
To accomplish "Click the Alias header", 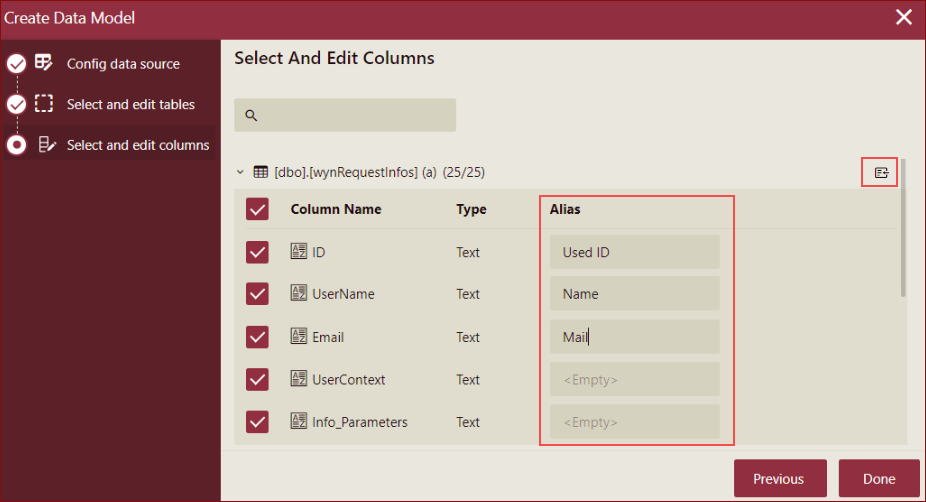I will tap(565, 209).
